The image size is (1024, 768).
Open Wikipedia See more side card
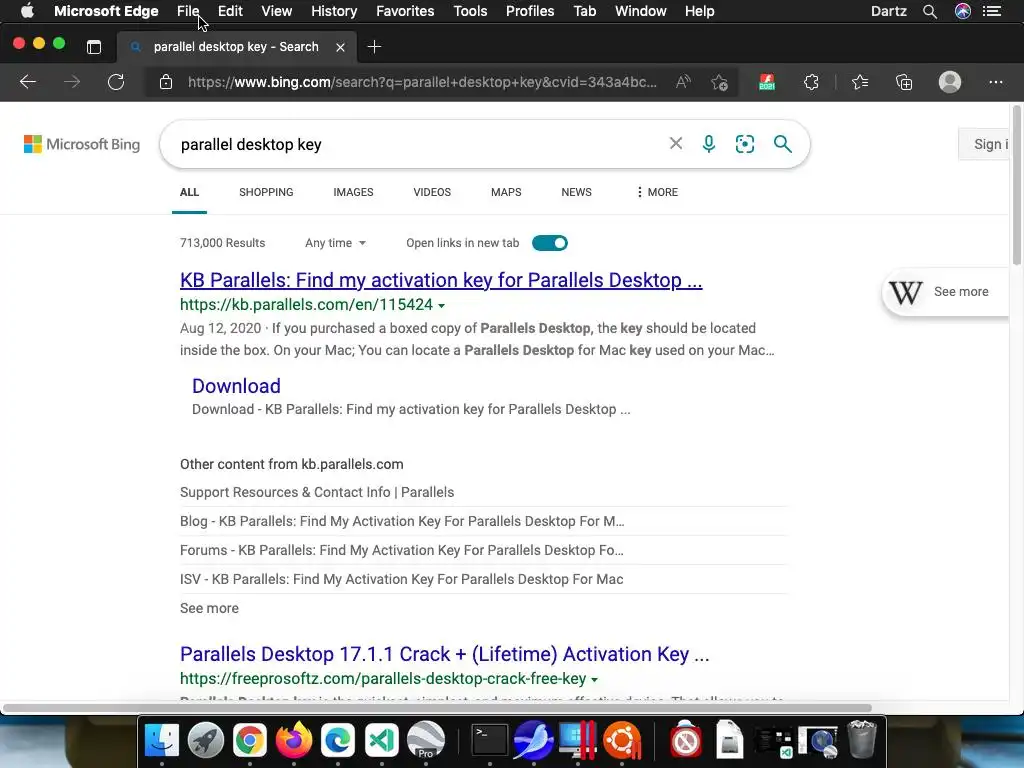coord(947,292)
